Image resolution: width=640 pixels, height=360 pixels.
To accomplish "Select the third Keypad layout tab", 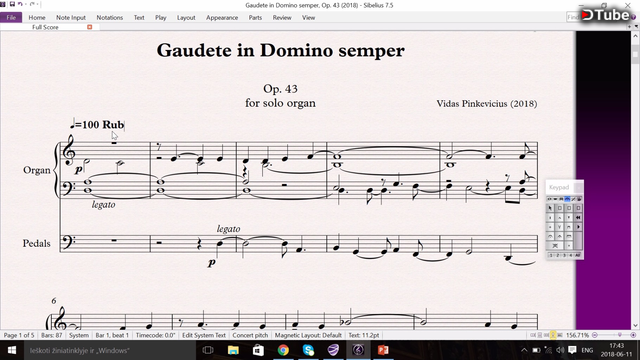I will 561,199.
